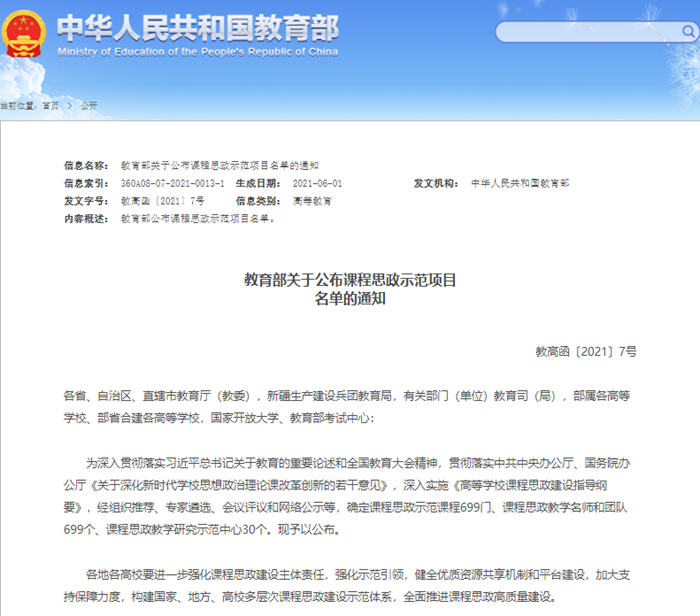Click the 当前位置 breadcrumb label
The height and width of the screenshot is (616, 700).
coord(18,106)
